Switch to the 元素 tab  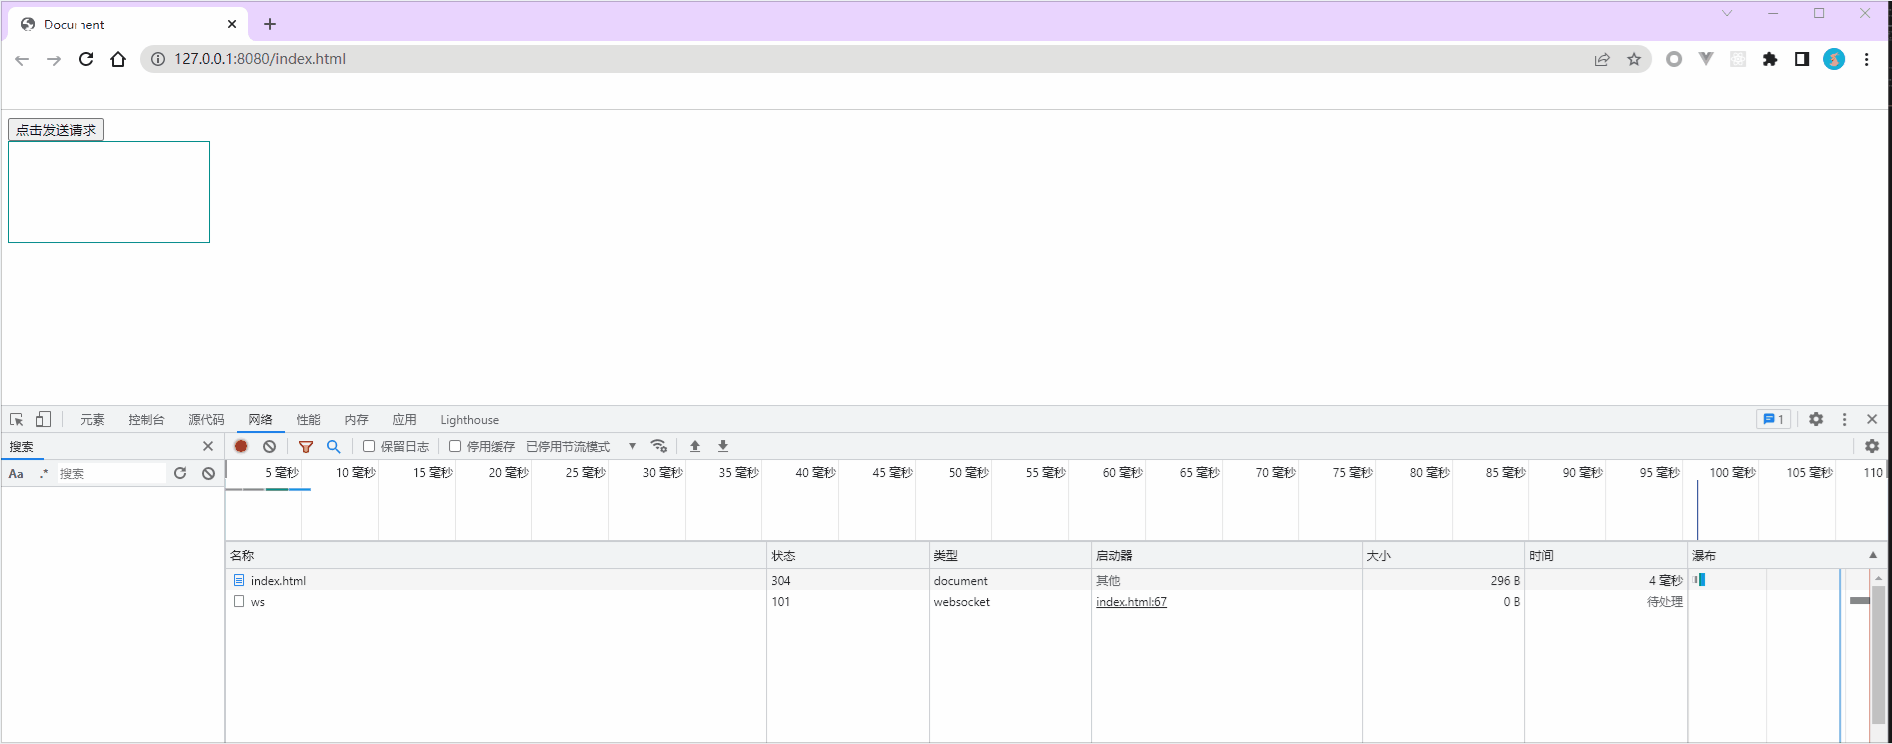[92, 420]
